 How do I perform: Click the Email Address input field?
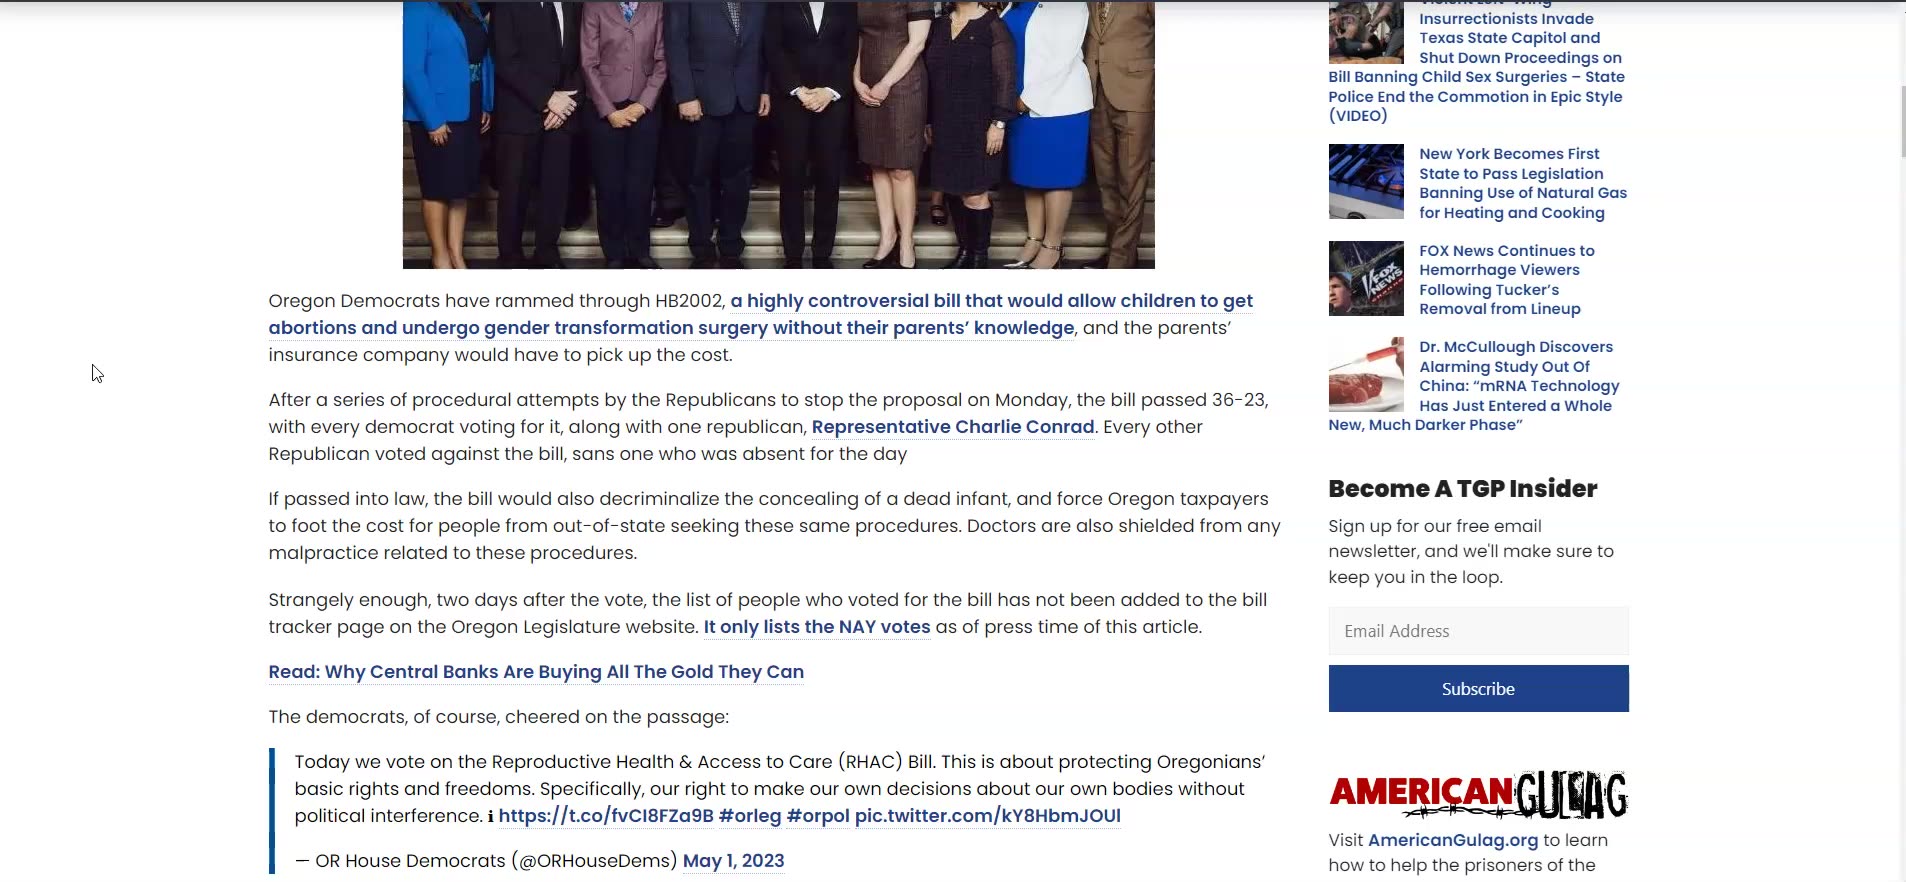coord(1477,631)
